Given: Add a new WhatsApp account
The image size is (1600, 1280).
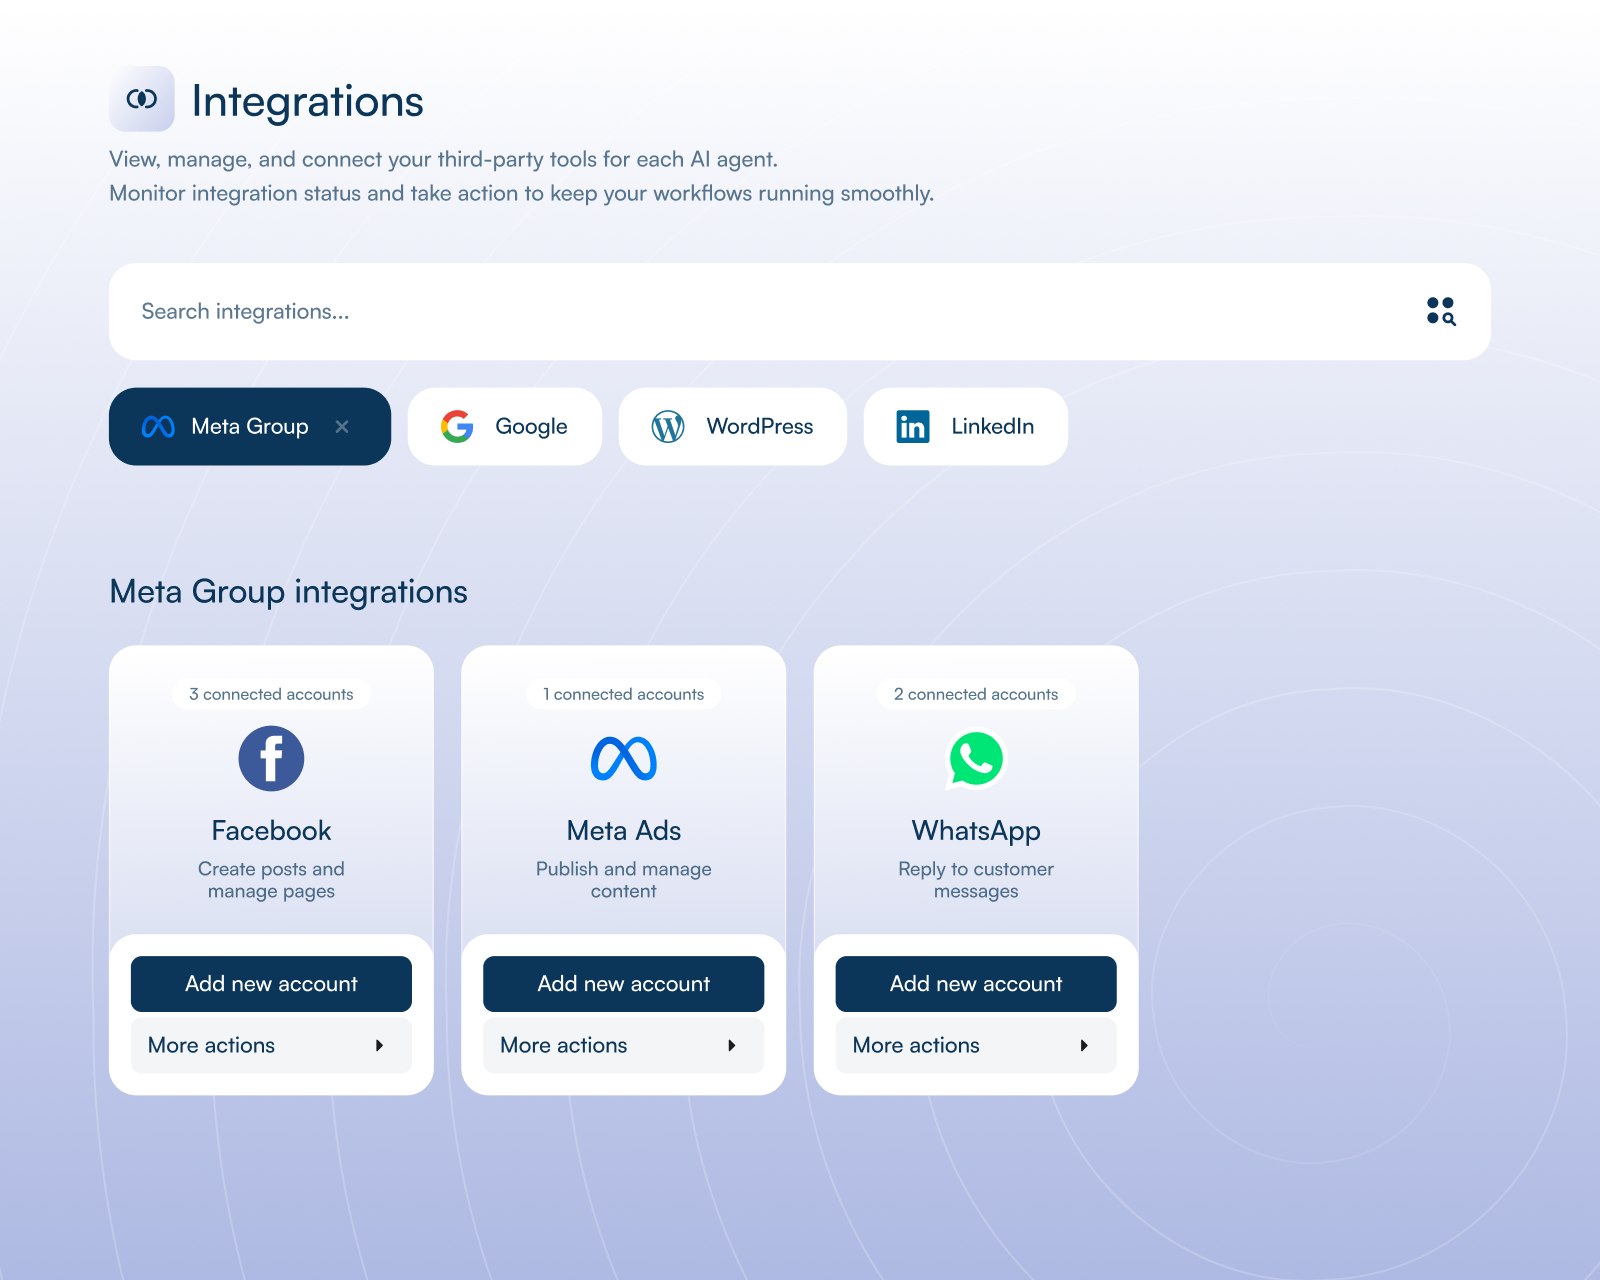Looking at the screenshot, I should (x=975, y=983).
